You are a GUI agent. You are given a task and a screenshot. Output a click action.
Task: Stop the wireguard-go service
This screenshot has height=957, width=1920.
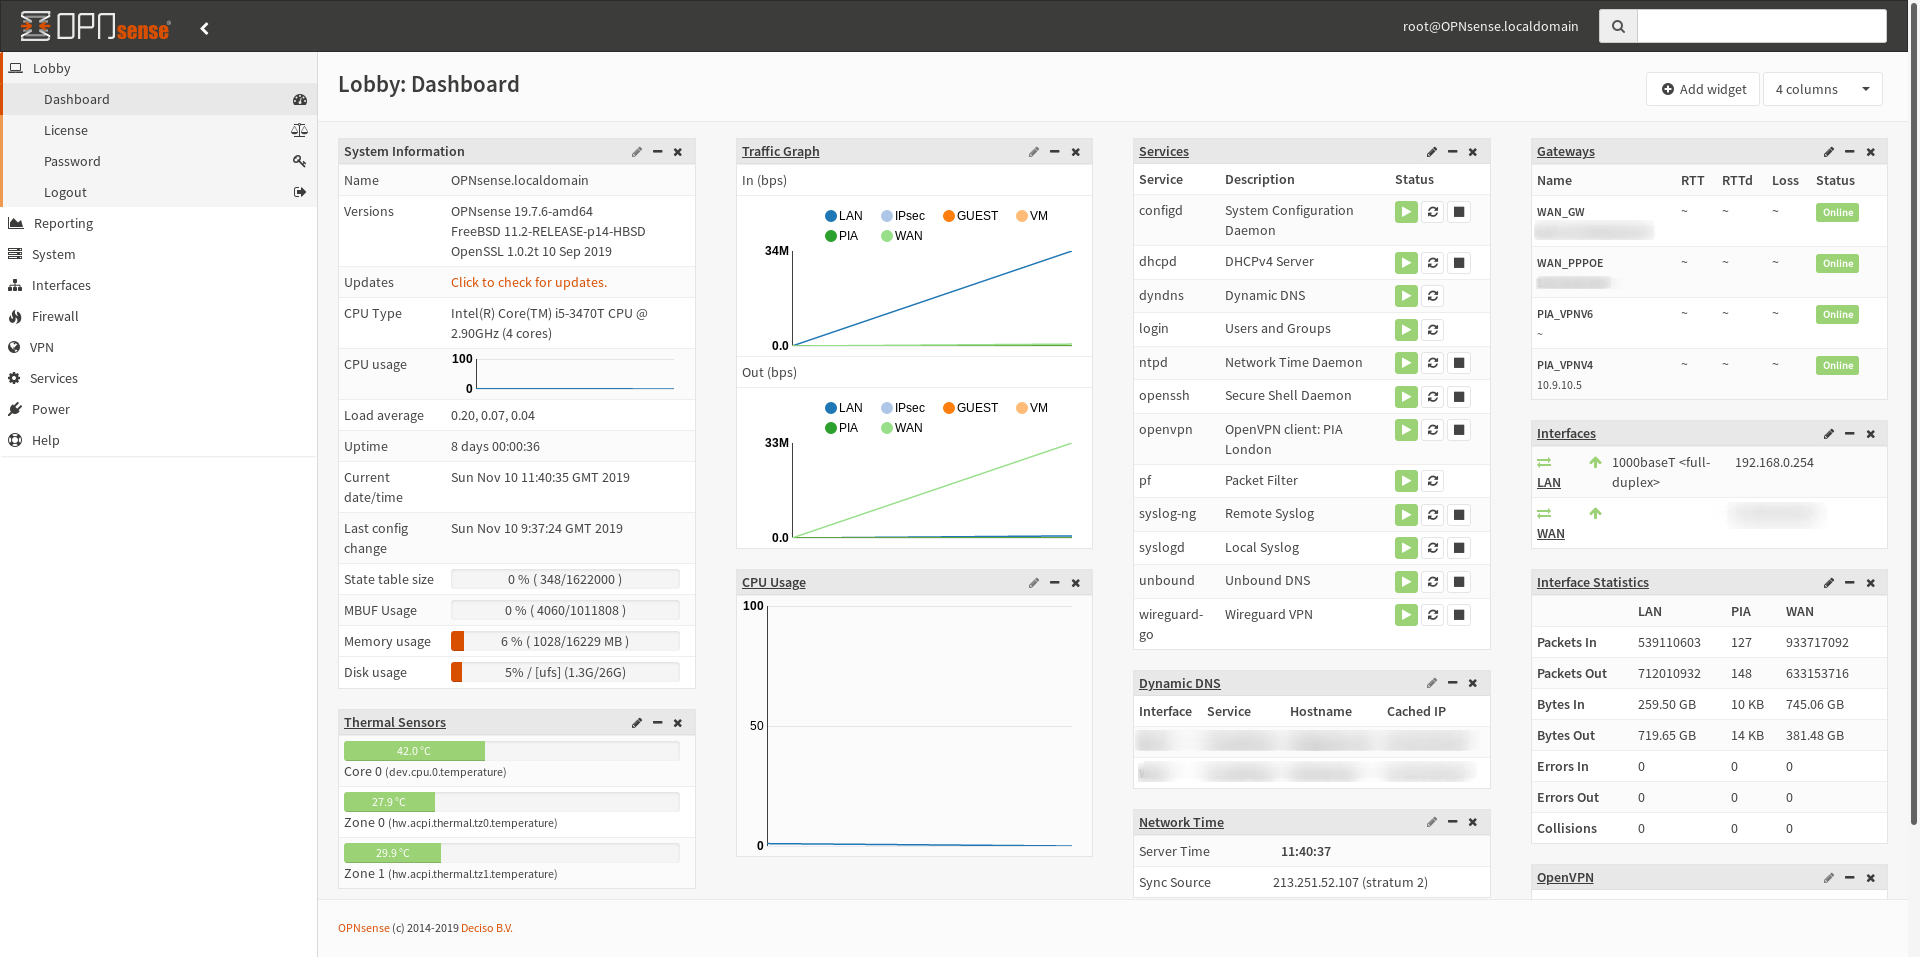[x=1459, y=615]
